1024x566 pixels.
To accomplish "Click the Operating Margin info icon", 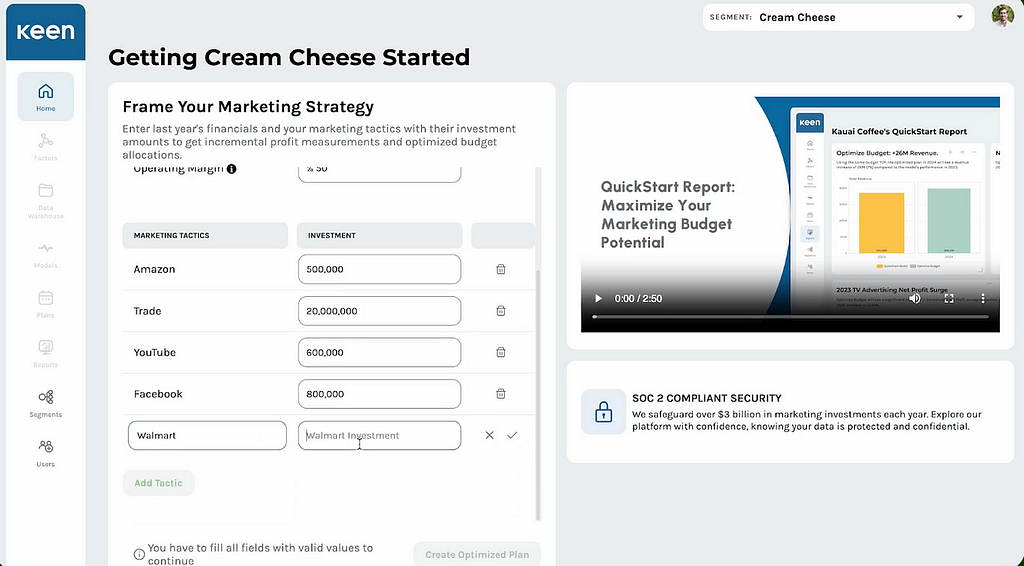I will 231,169.
